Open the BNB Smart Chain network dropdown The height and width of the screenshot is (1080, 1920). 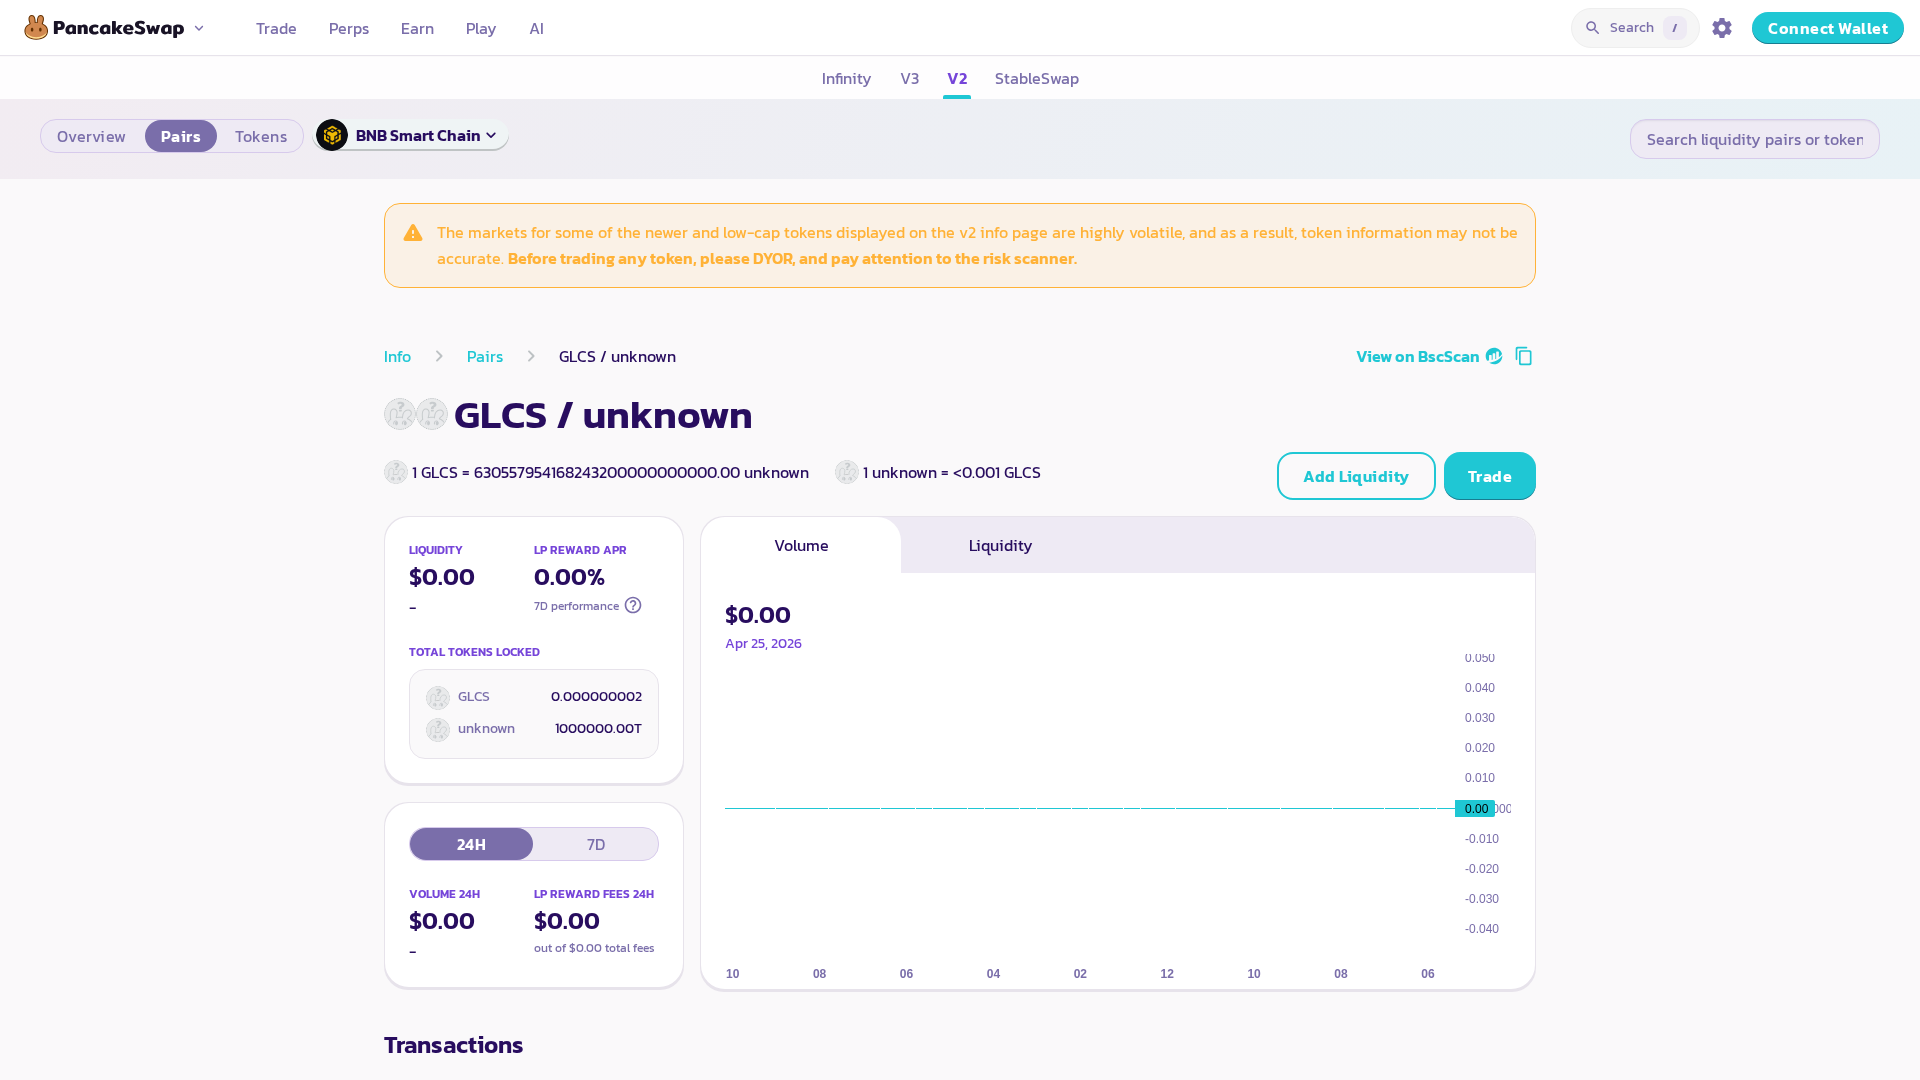pos(411,135)
